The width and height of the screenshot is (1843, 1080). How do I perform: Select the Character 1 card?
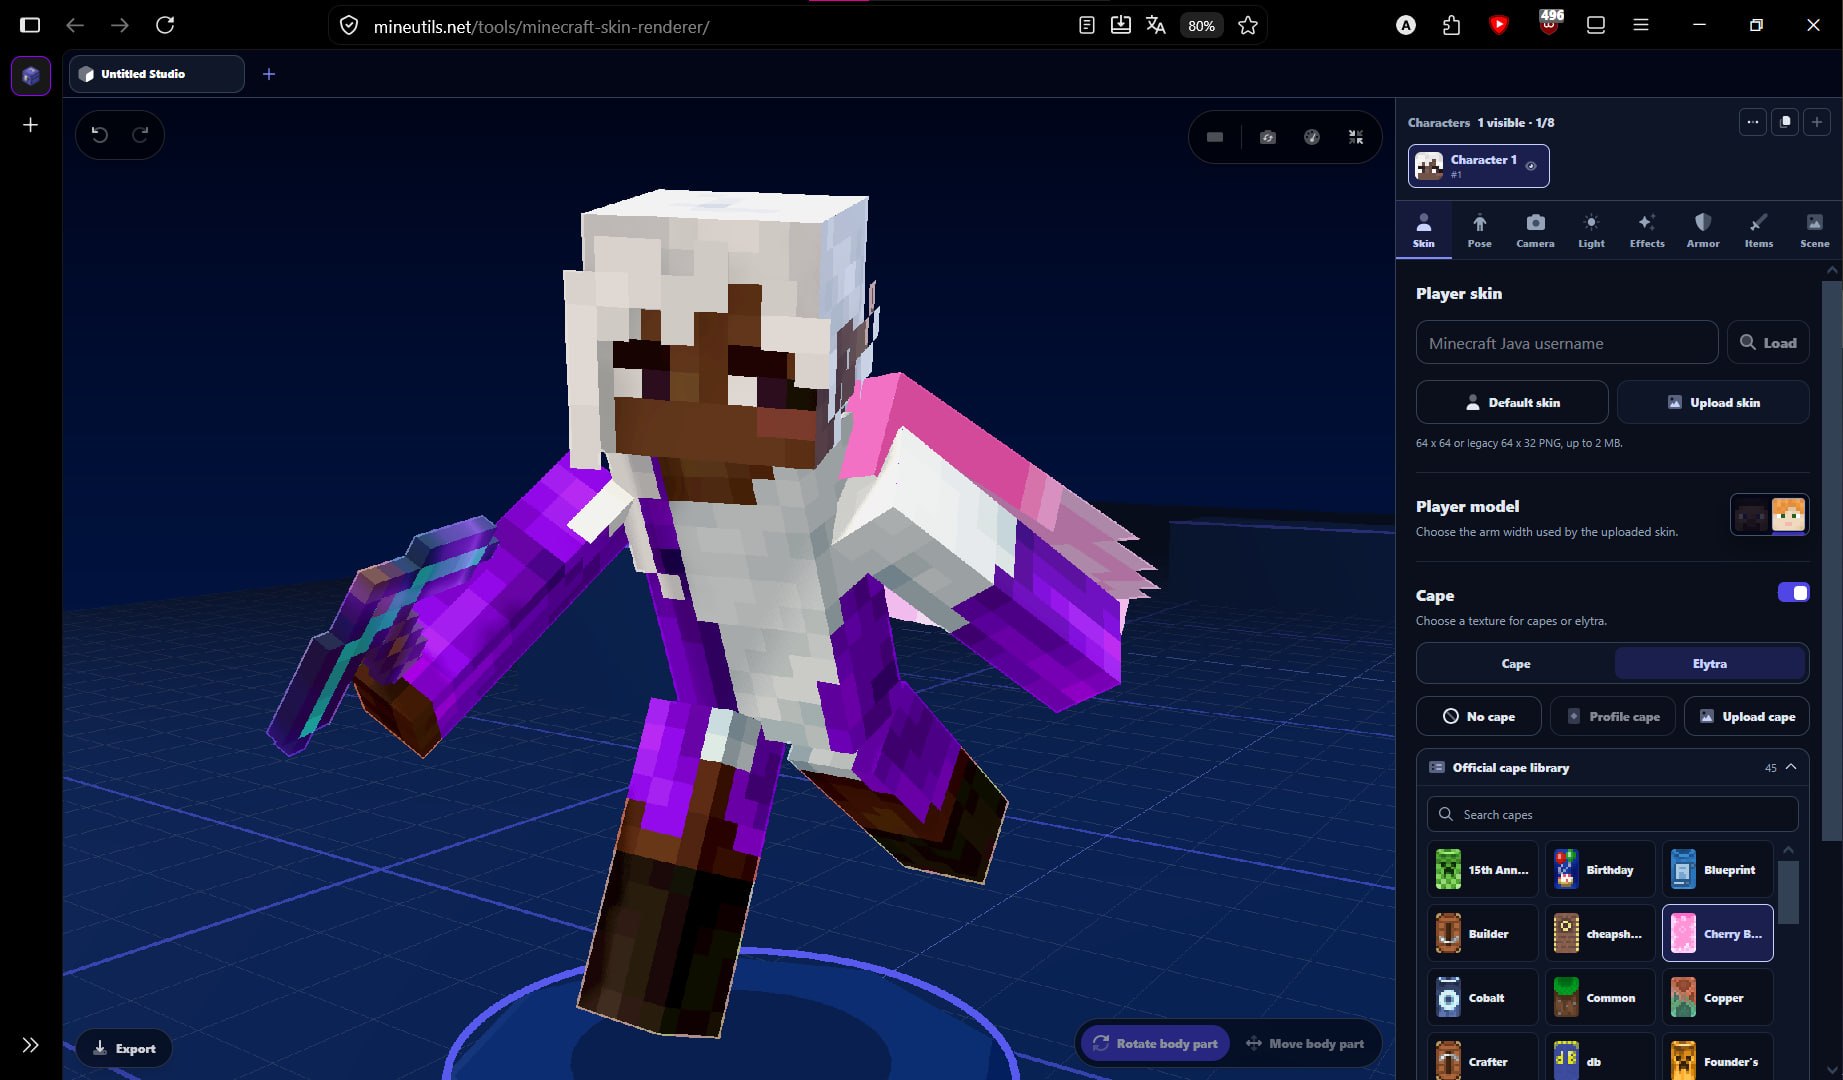pos(1479,166)
